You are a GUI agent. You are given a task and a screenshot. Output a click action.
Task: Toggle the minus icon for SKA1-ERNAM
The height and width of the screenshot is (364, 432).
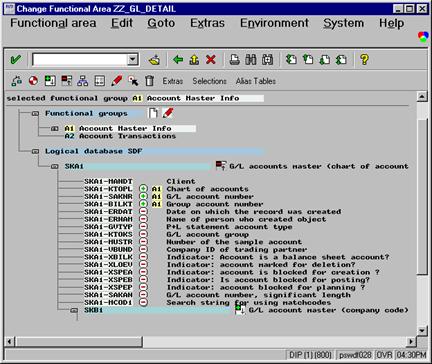143,219
